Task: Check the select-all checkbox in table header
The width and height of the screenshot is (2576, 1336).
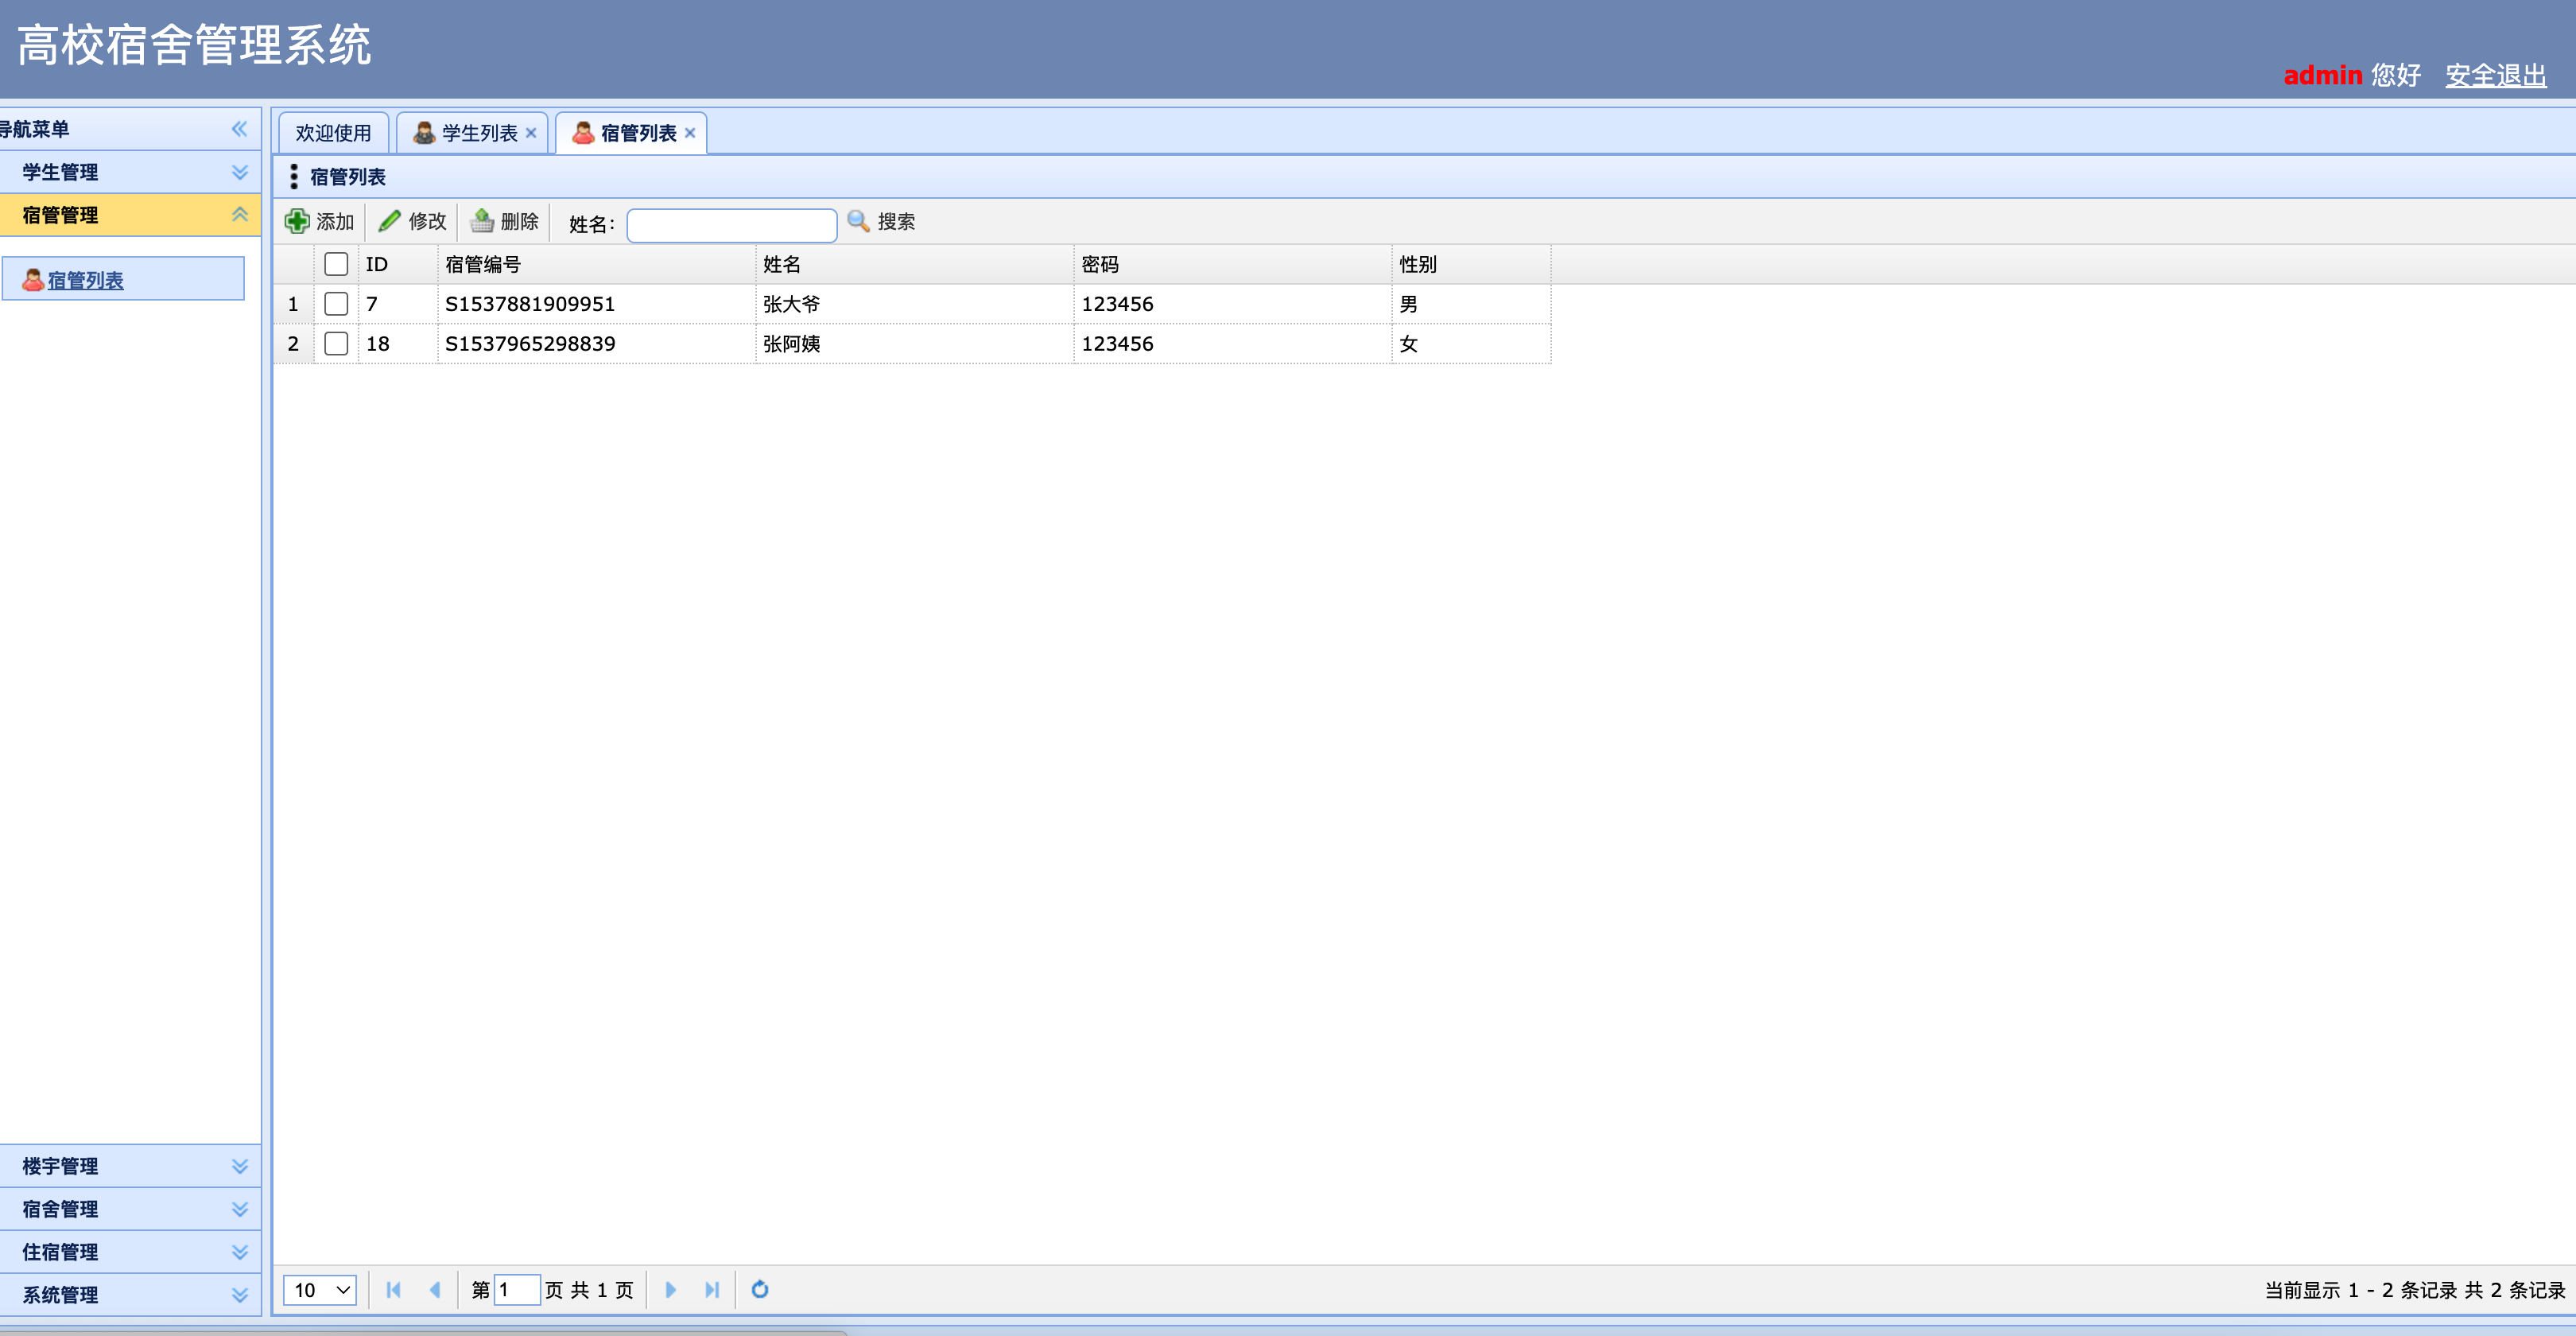Action: [336, 264]
